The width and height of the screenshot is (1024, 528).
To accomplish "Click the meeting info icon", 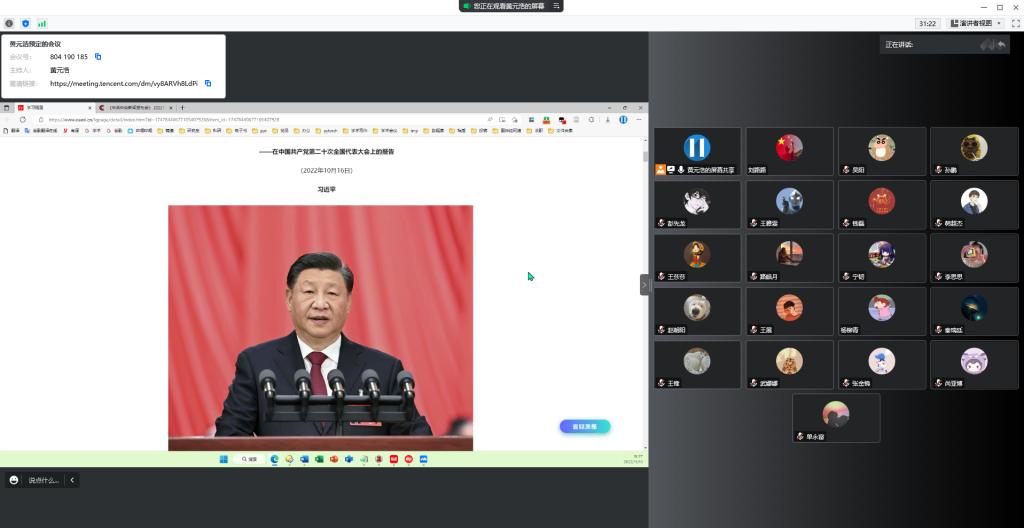I will point(9,23).
